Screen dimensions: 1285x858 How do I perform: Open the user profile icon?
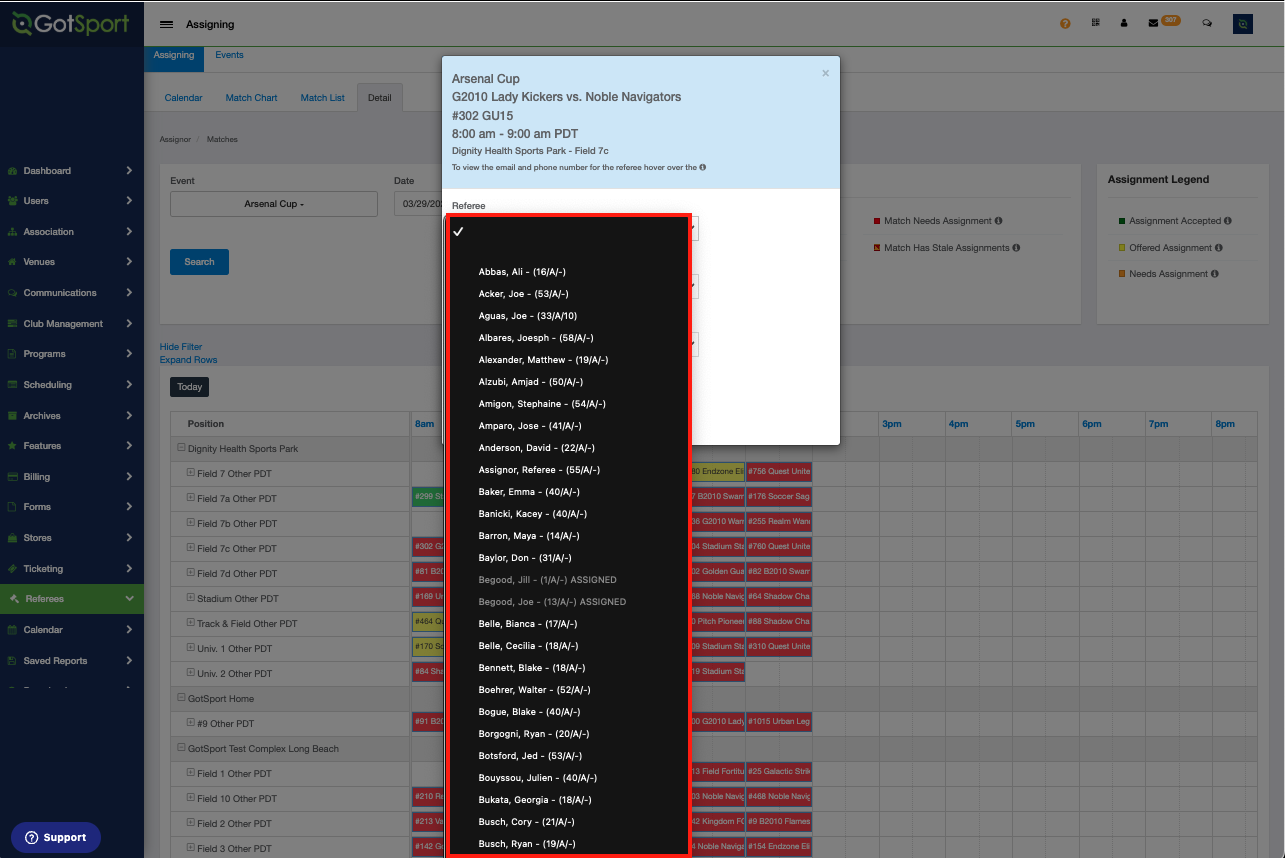1124,23
